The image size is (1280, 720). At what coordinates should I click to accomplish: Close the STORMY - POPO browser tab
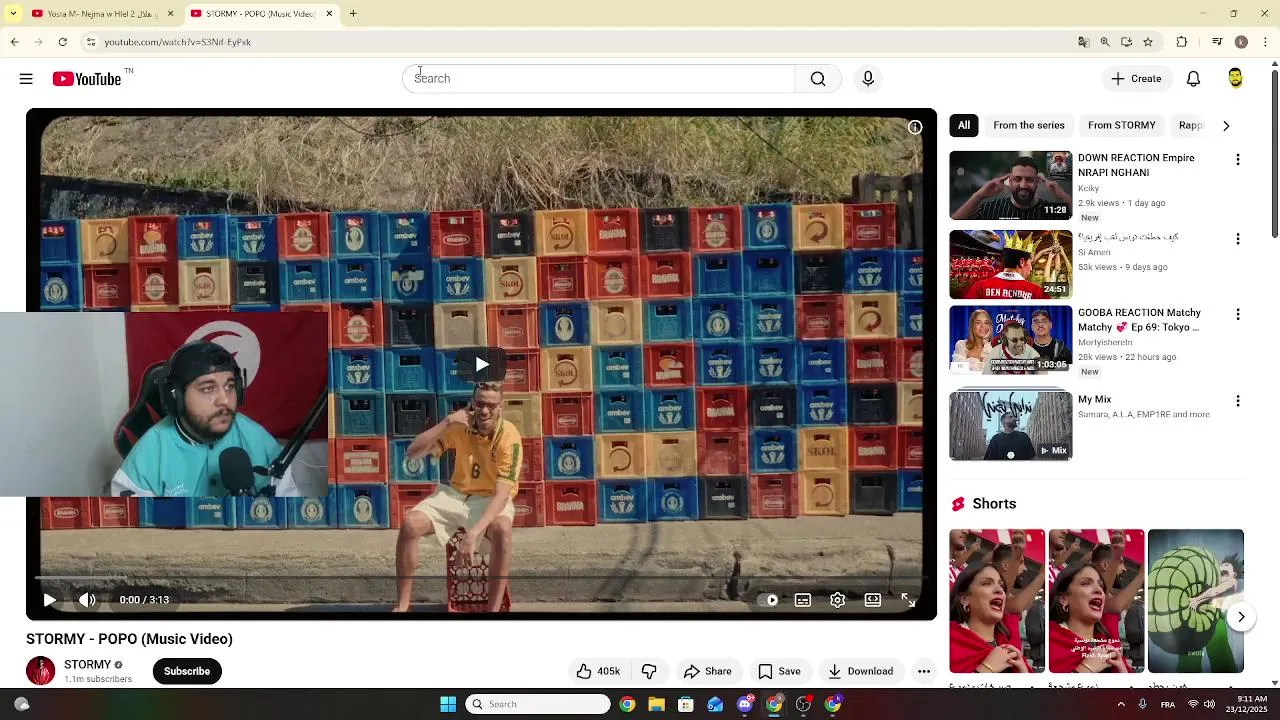[329, 14]
